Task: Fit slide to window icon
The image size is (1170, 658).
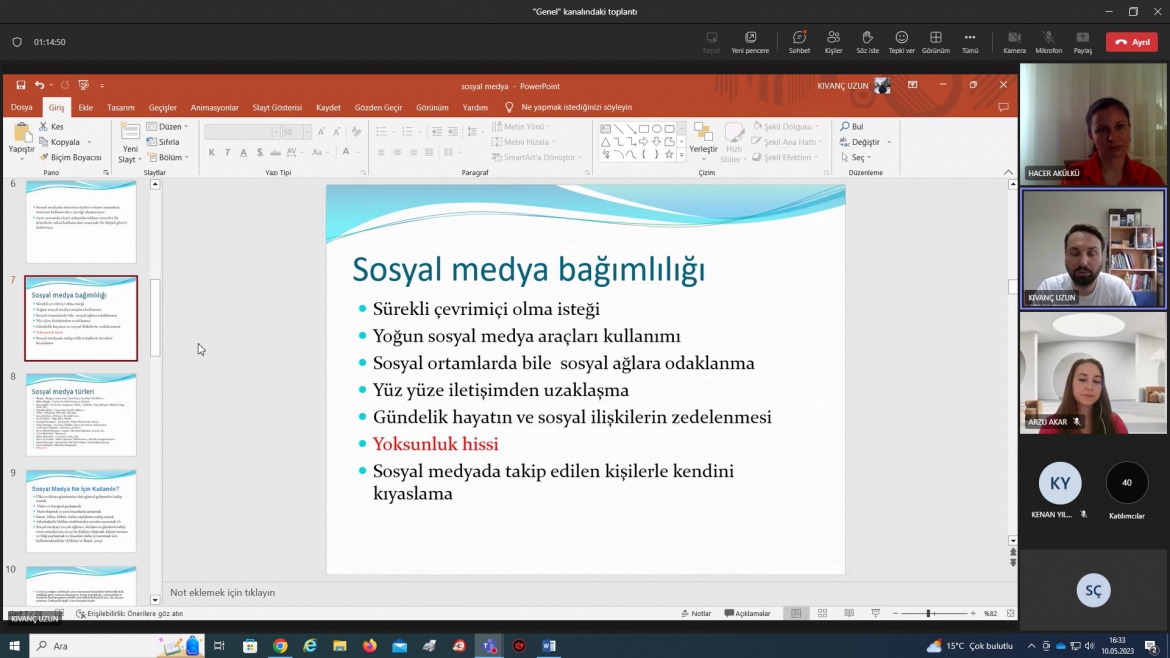Action: pyautogui.click(x=1010, y=613)
